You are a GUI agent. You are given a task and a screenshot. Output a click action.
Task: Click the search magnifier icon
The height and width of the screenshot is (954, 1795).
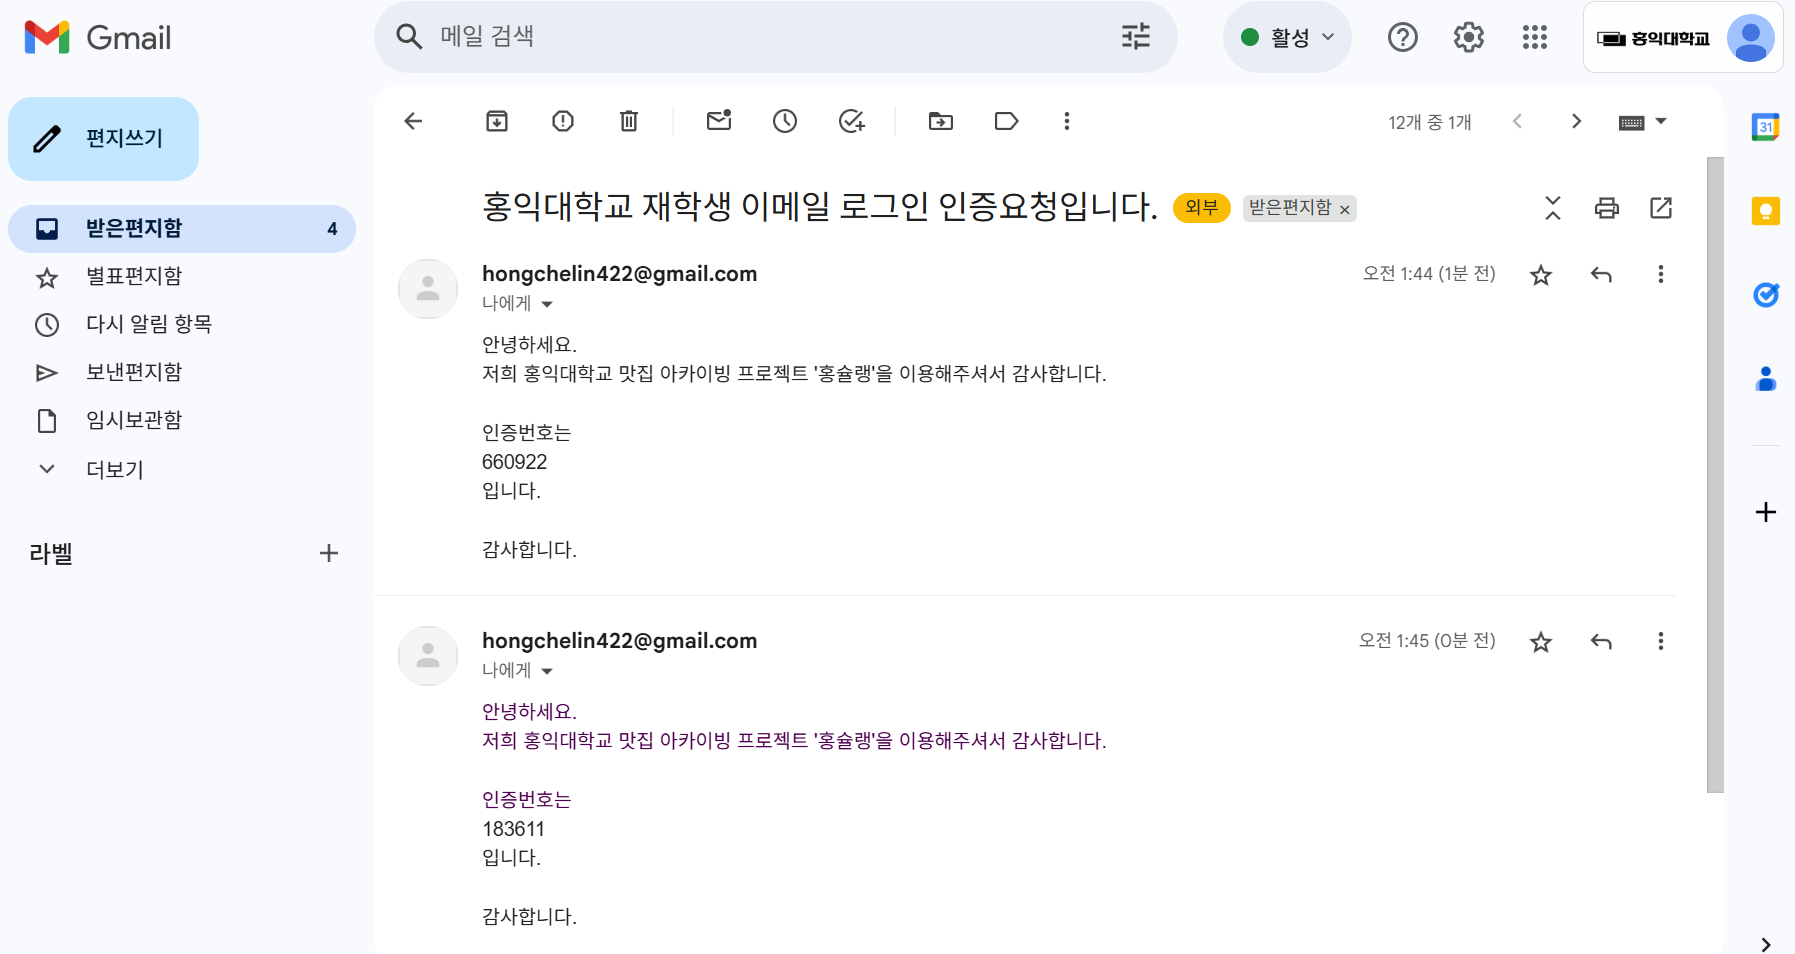pos(409,37)
